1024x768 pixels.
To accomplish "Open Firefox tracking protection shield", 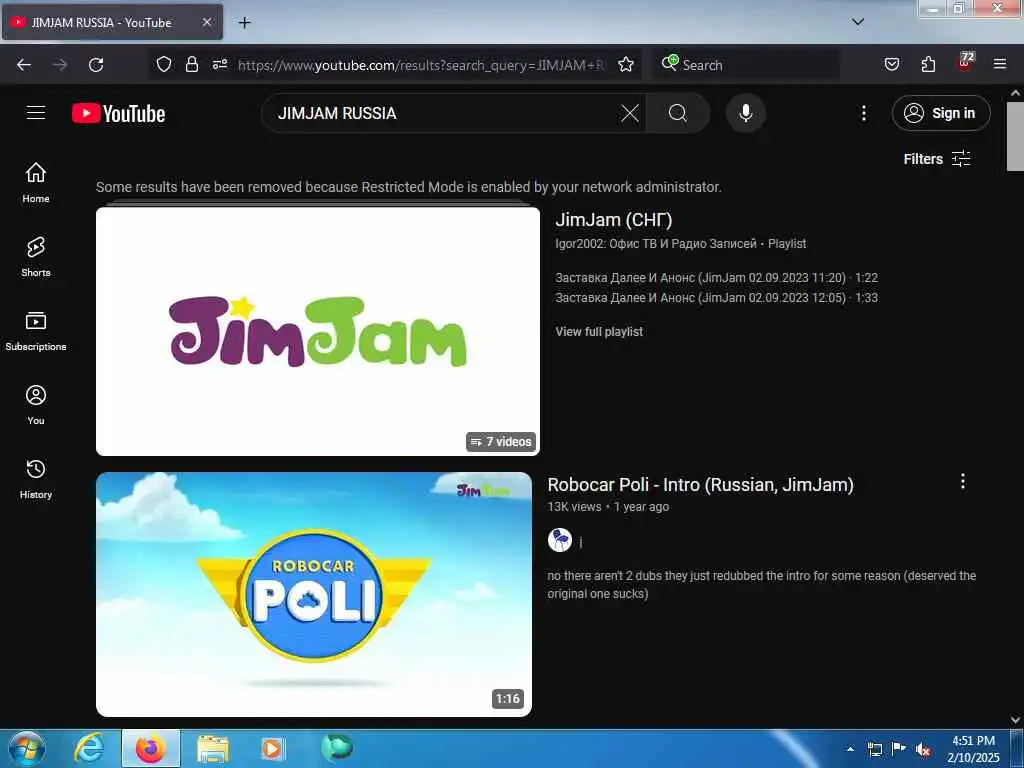I will [x=164, y=64].
